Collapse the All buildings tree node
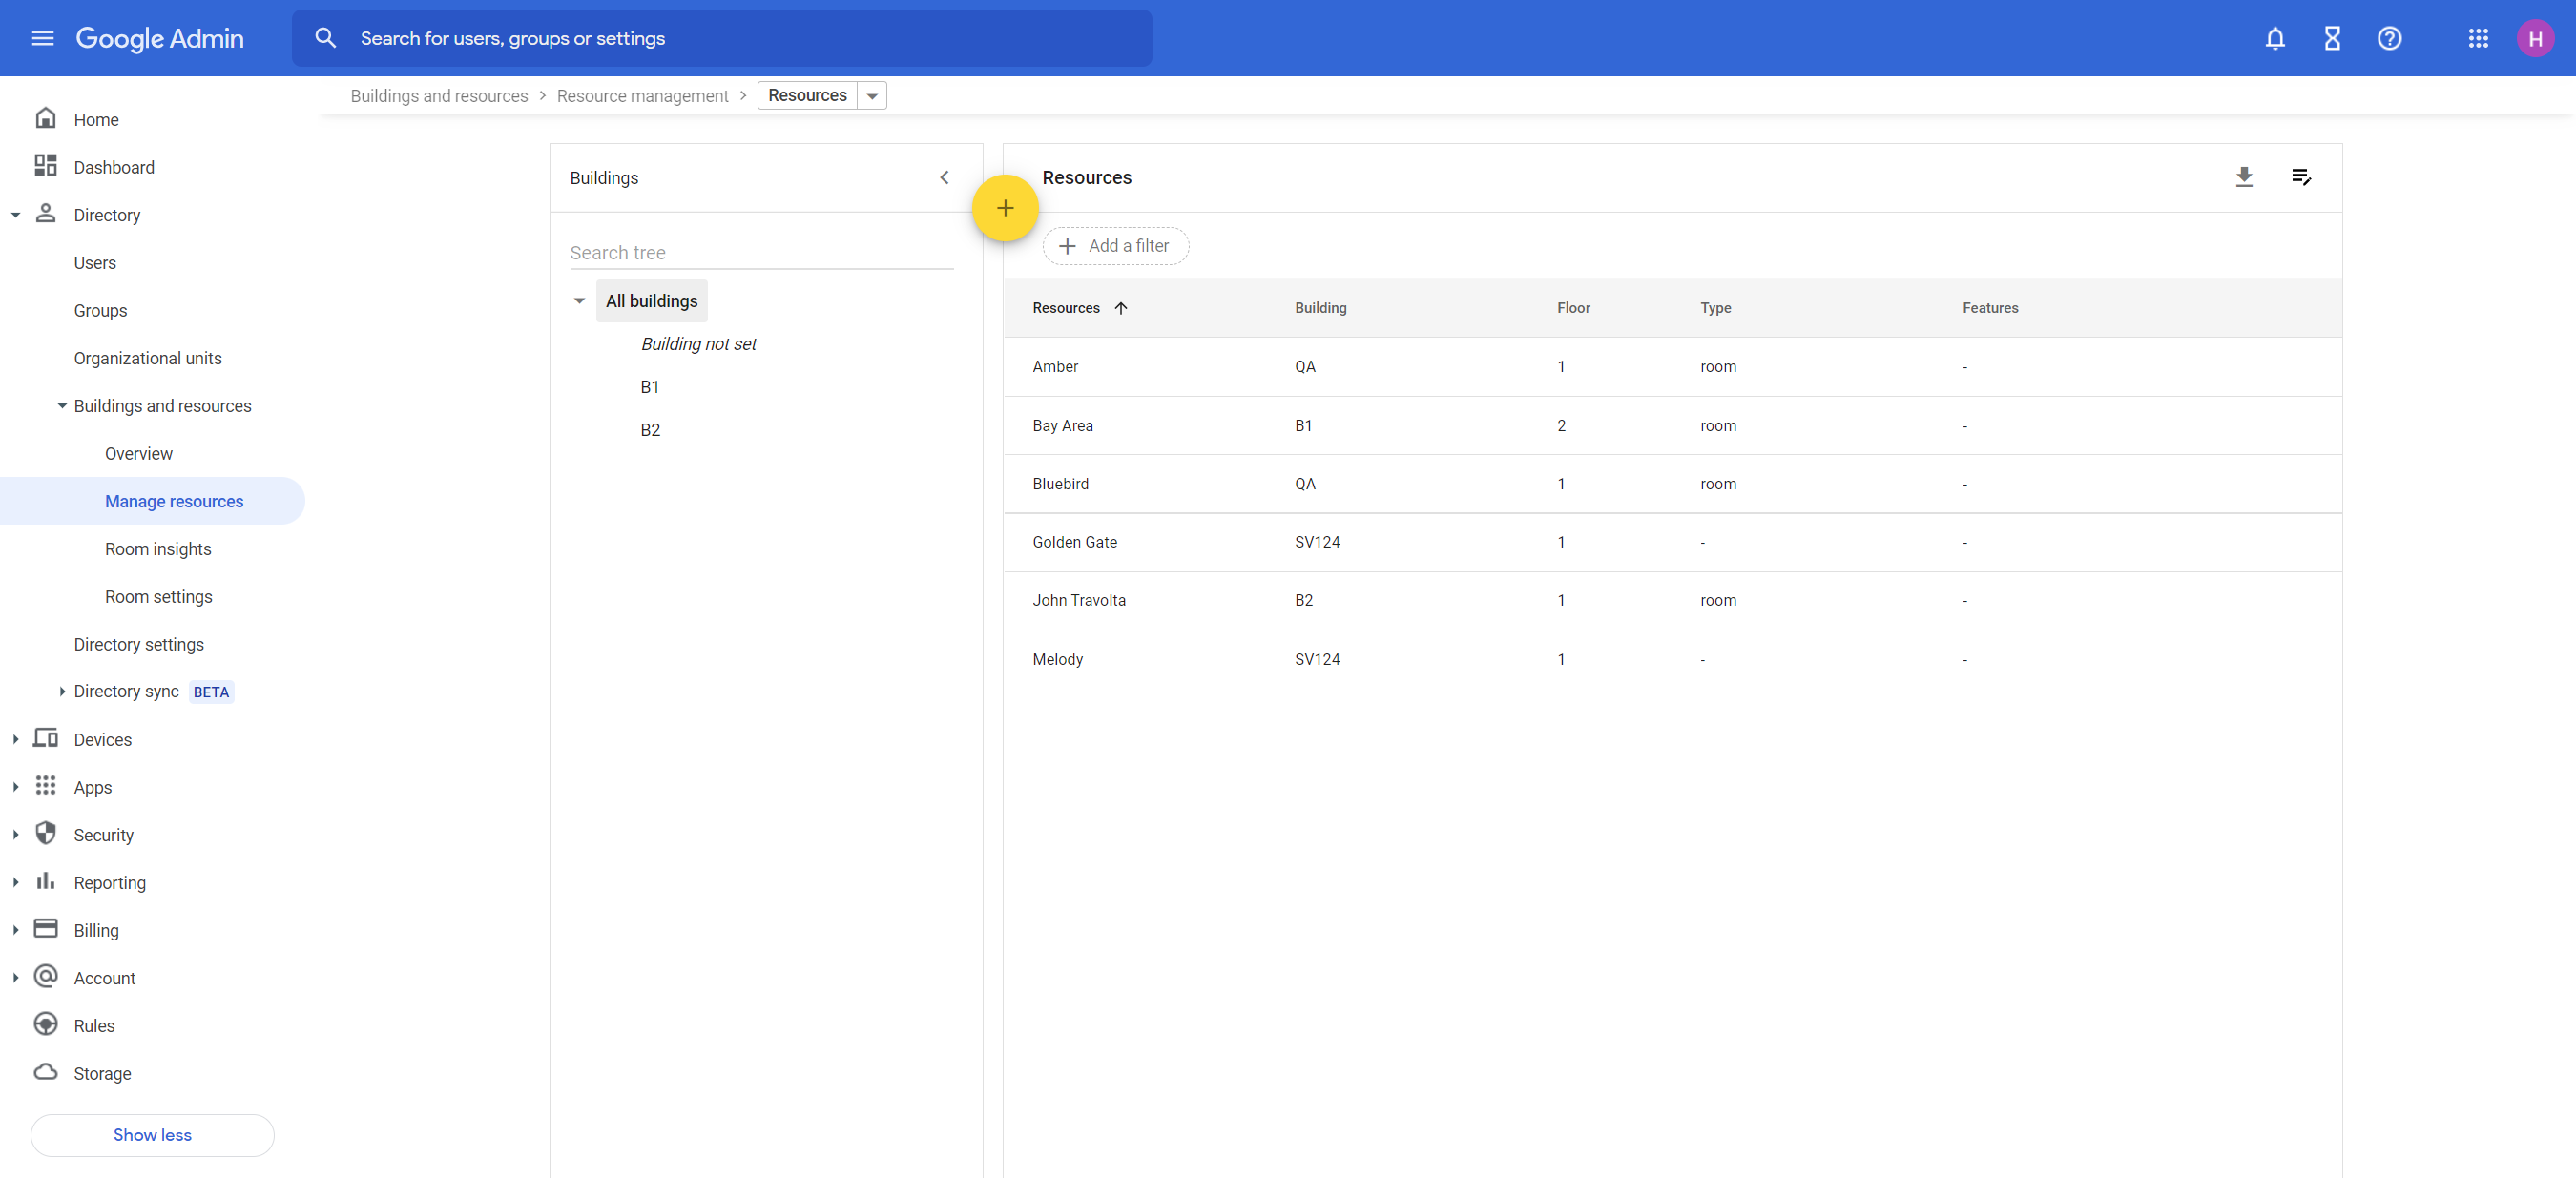 pos(580,300)
